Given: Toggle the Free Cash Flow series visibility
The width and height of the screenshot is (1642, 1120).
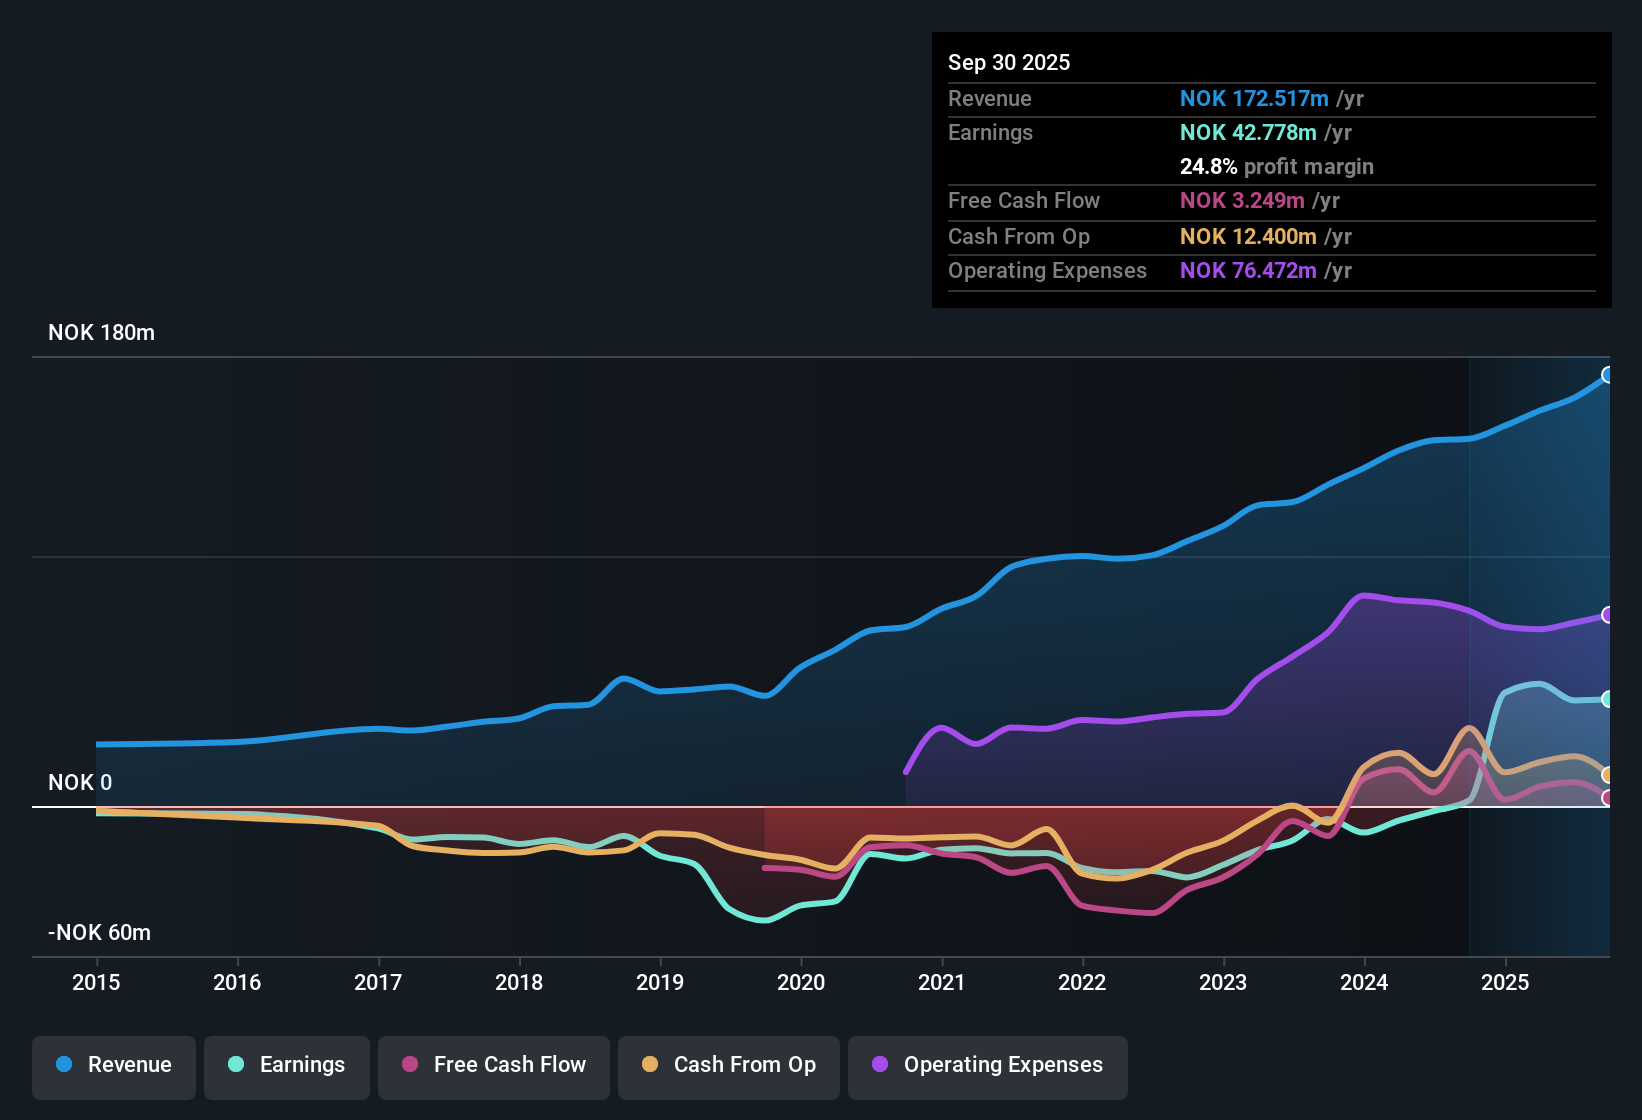Looking at the screenshot, I should coord(493,1065).
